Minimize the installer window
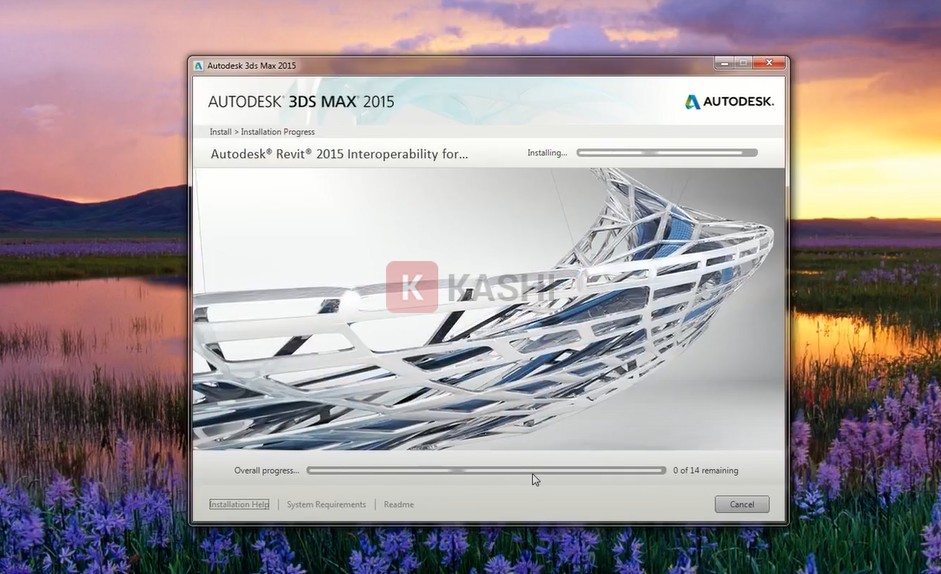 pos(724,62)
